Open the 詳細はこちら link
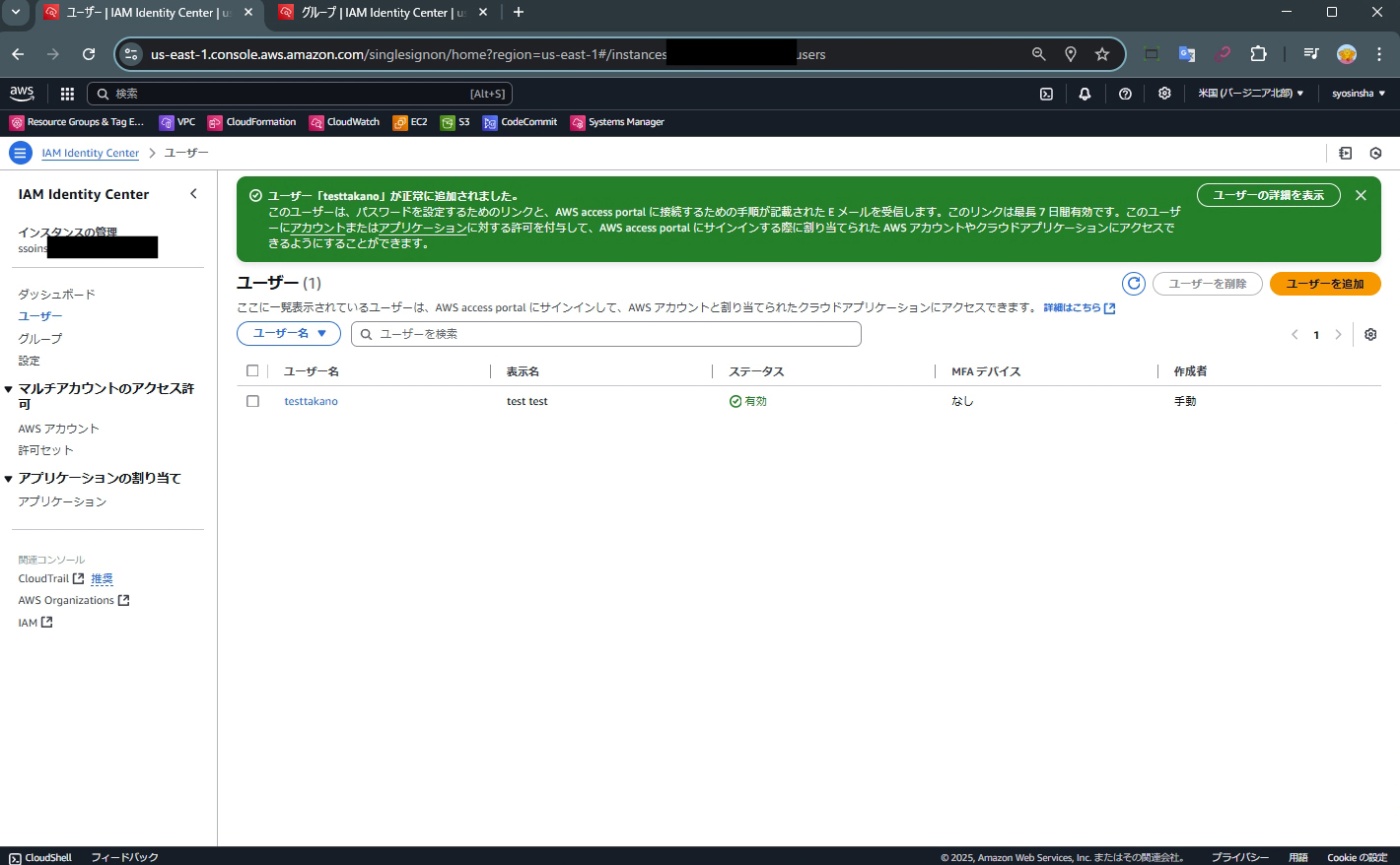 click(1079, 308)
